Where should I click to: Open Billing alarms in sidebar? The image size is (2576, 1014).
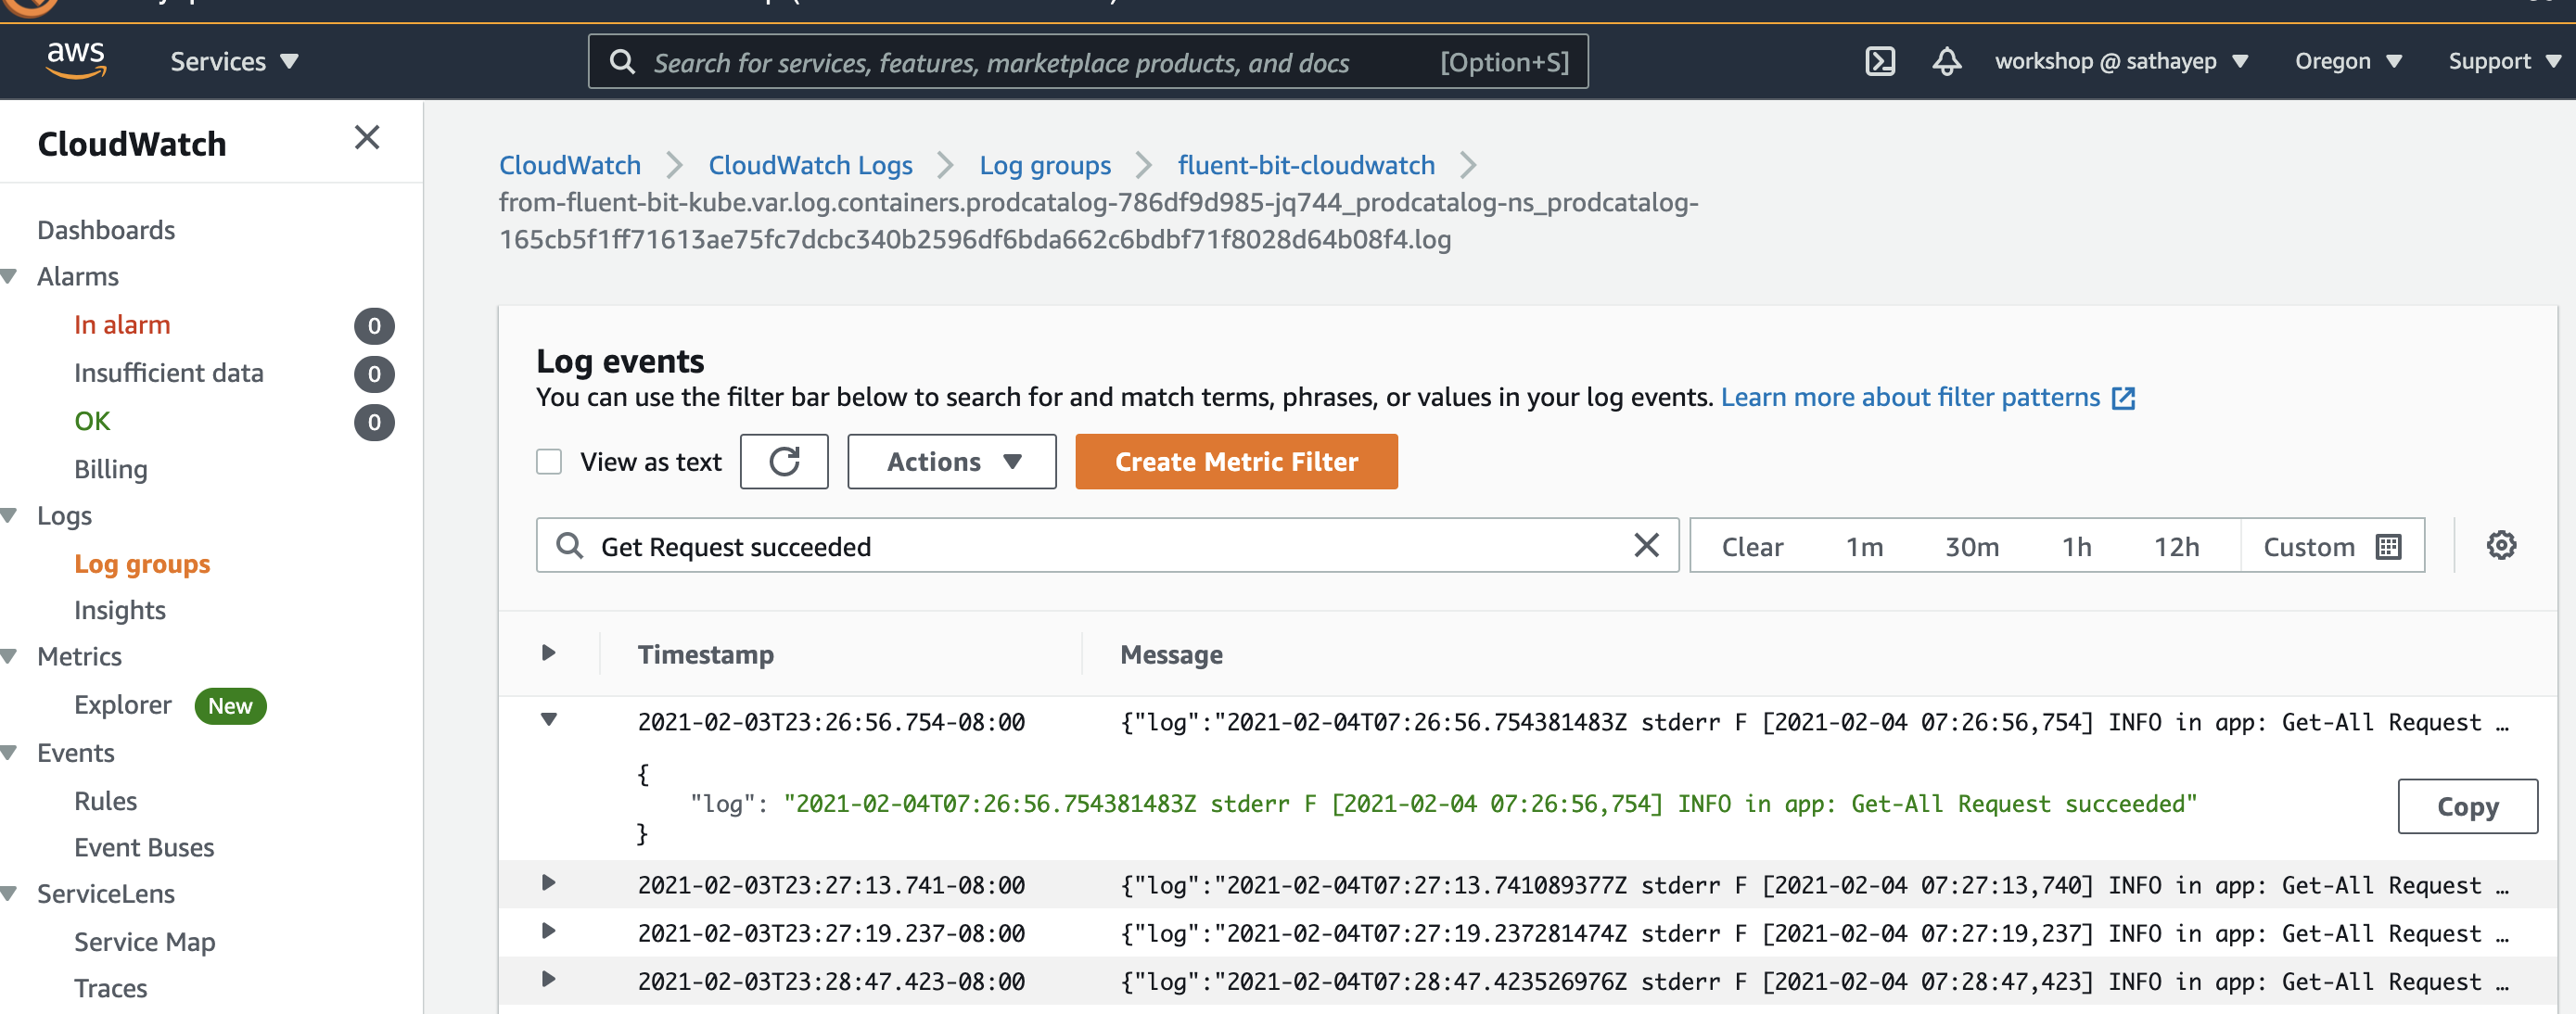coord(111,470)
